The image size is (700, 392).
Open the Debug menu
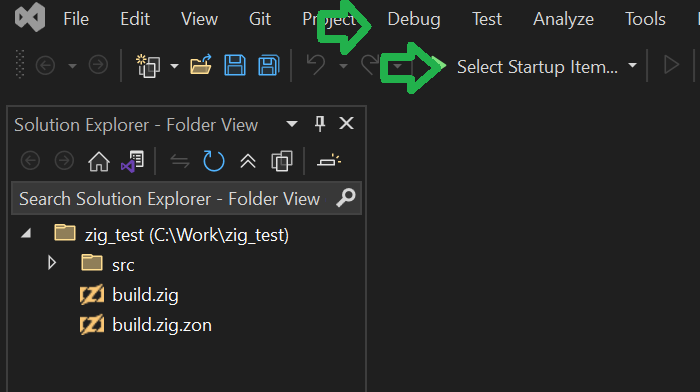point(414,19)
